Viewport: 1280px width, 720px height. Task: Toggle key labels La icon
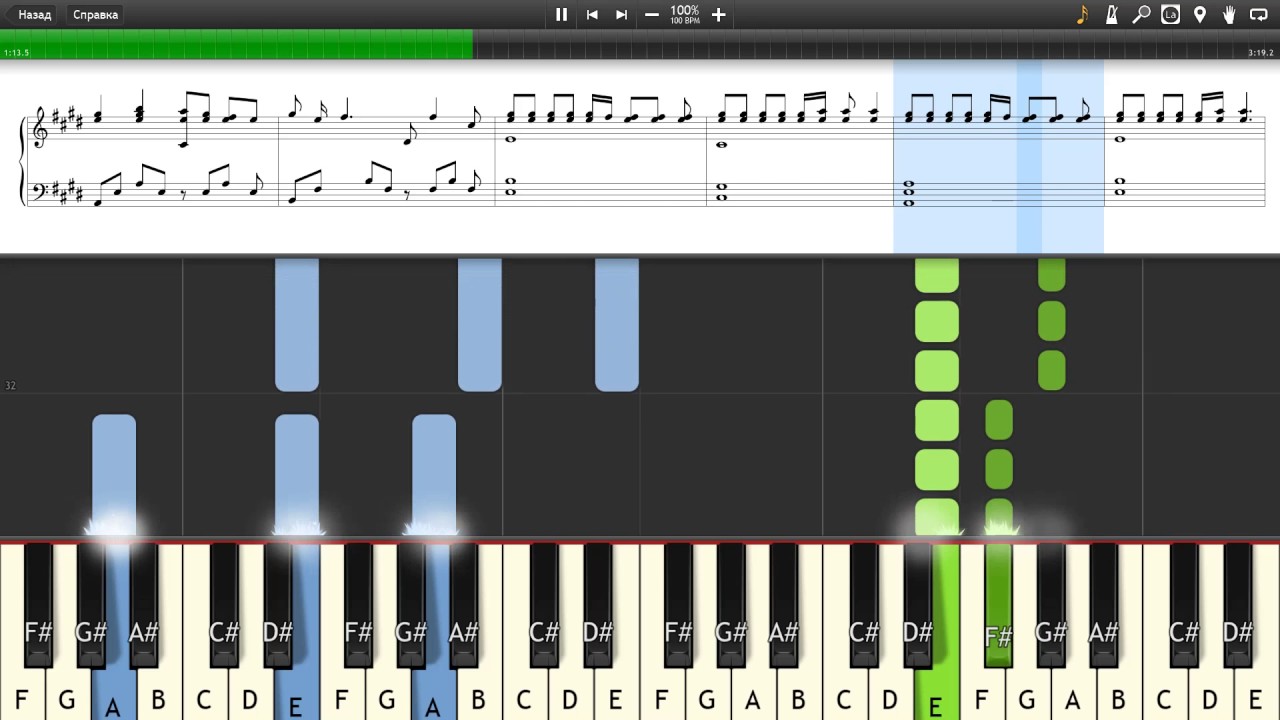(1170, 15)
